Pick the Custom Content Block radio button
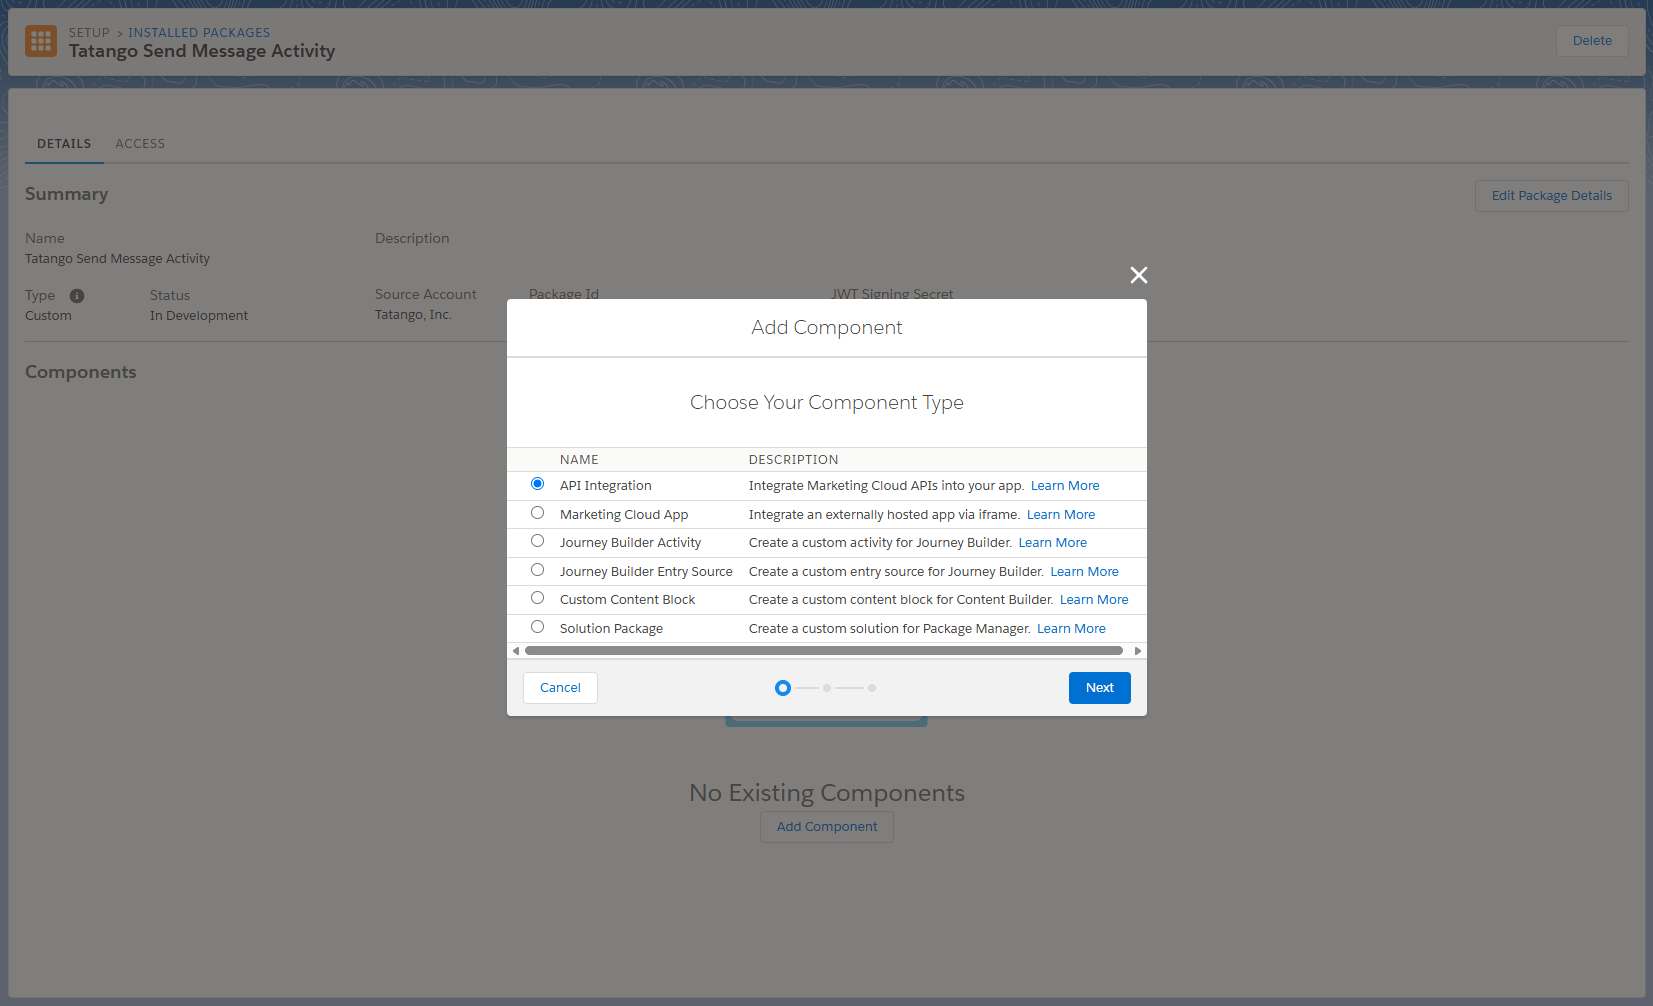1653x1006 pixels. click(537, 598)
